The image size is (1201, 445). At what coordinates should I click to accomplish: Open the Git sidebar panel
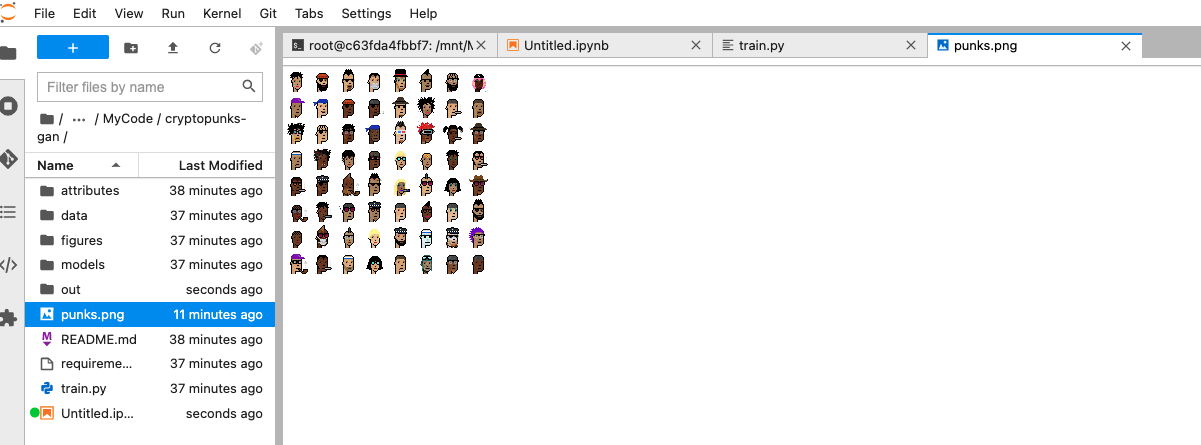click(8, 159)
